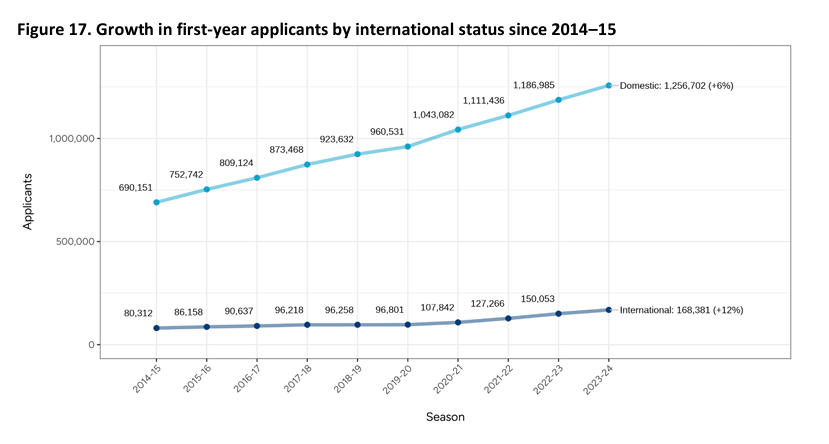This screenshot has height=444, width=829.
Task: Click the 'Season' x-axis title
Action: [x=445, y=417]
